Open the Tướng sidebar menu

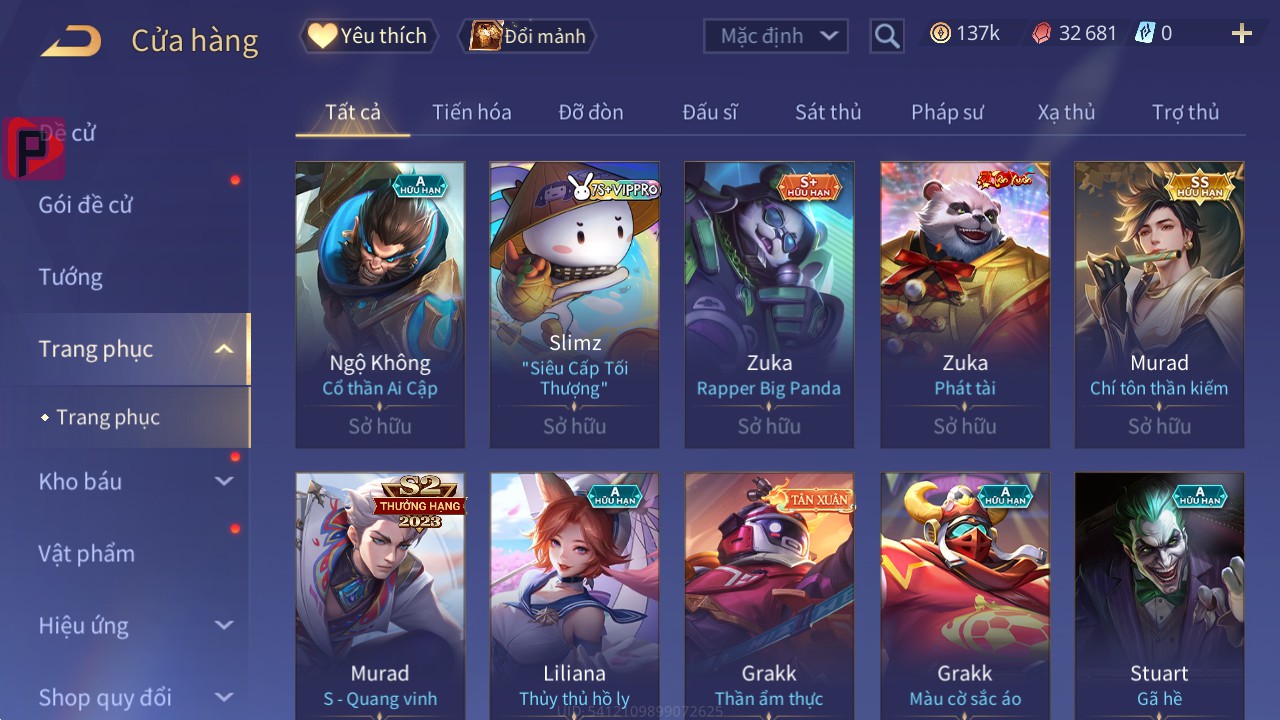tap(71, 277)
